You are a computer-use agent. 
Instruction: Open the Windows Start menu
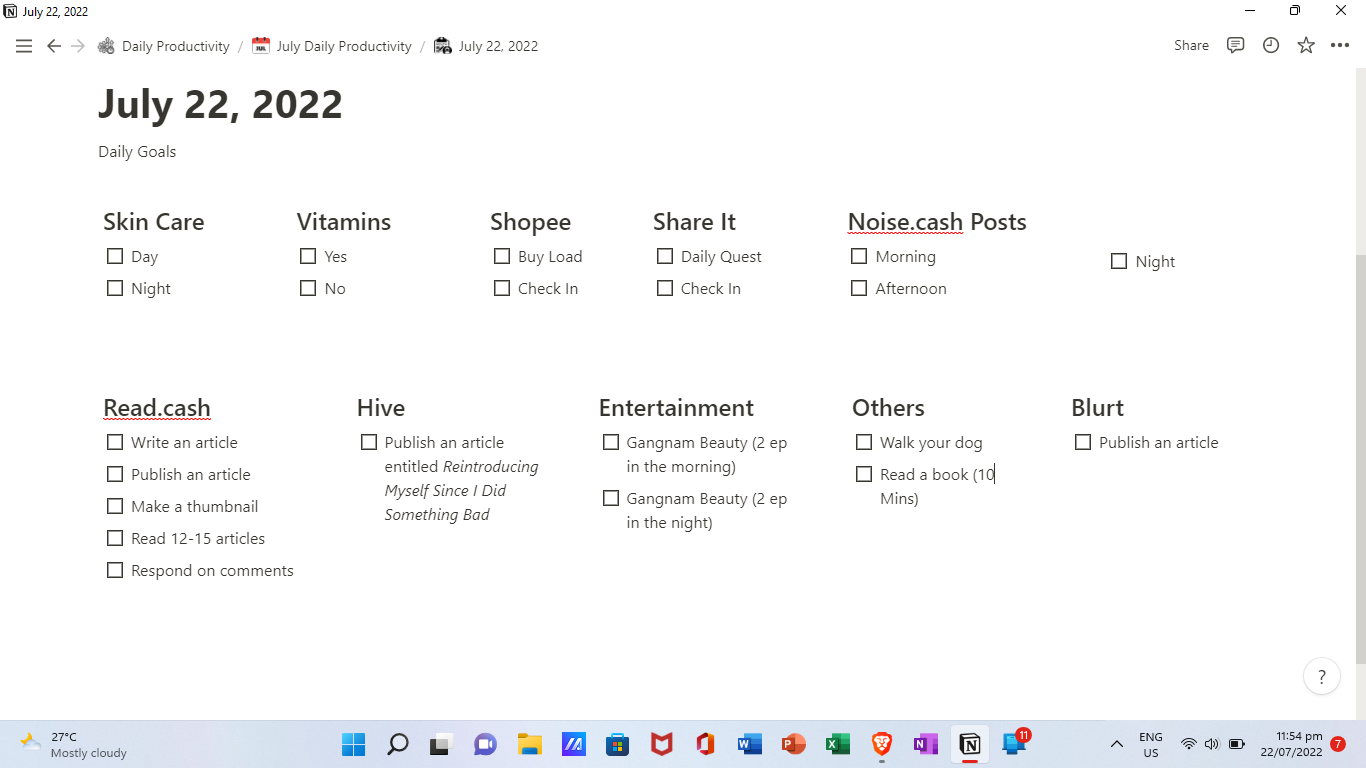coord(353,744)
